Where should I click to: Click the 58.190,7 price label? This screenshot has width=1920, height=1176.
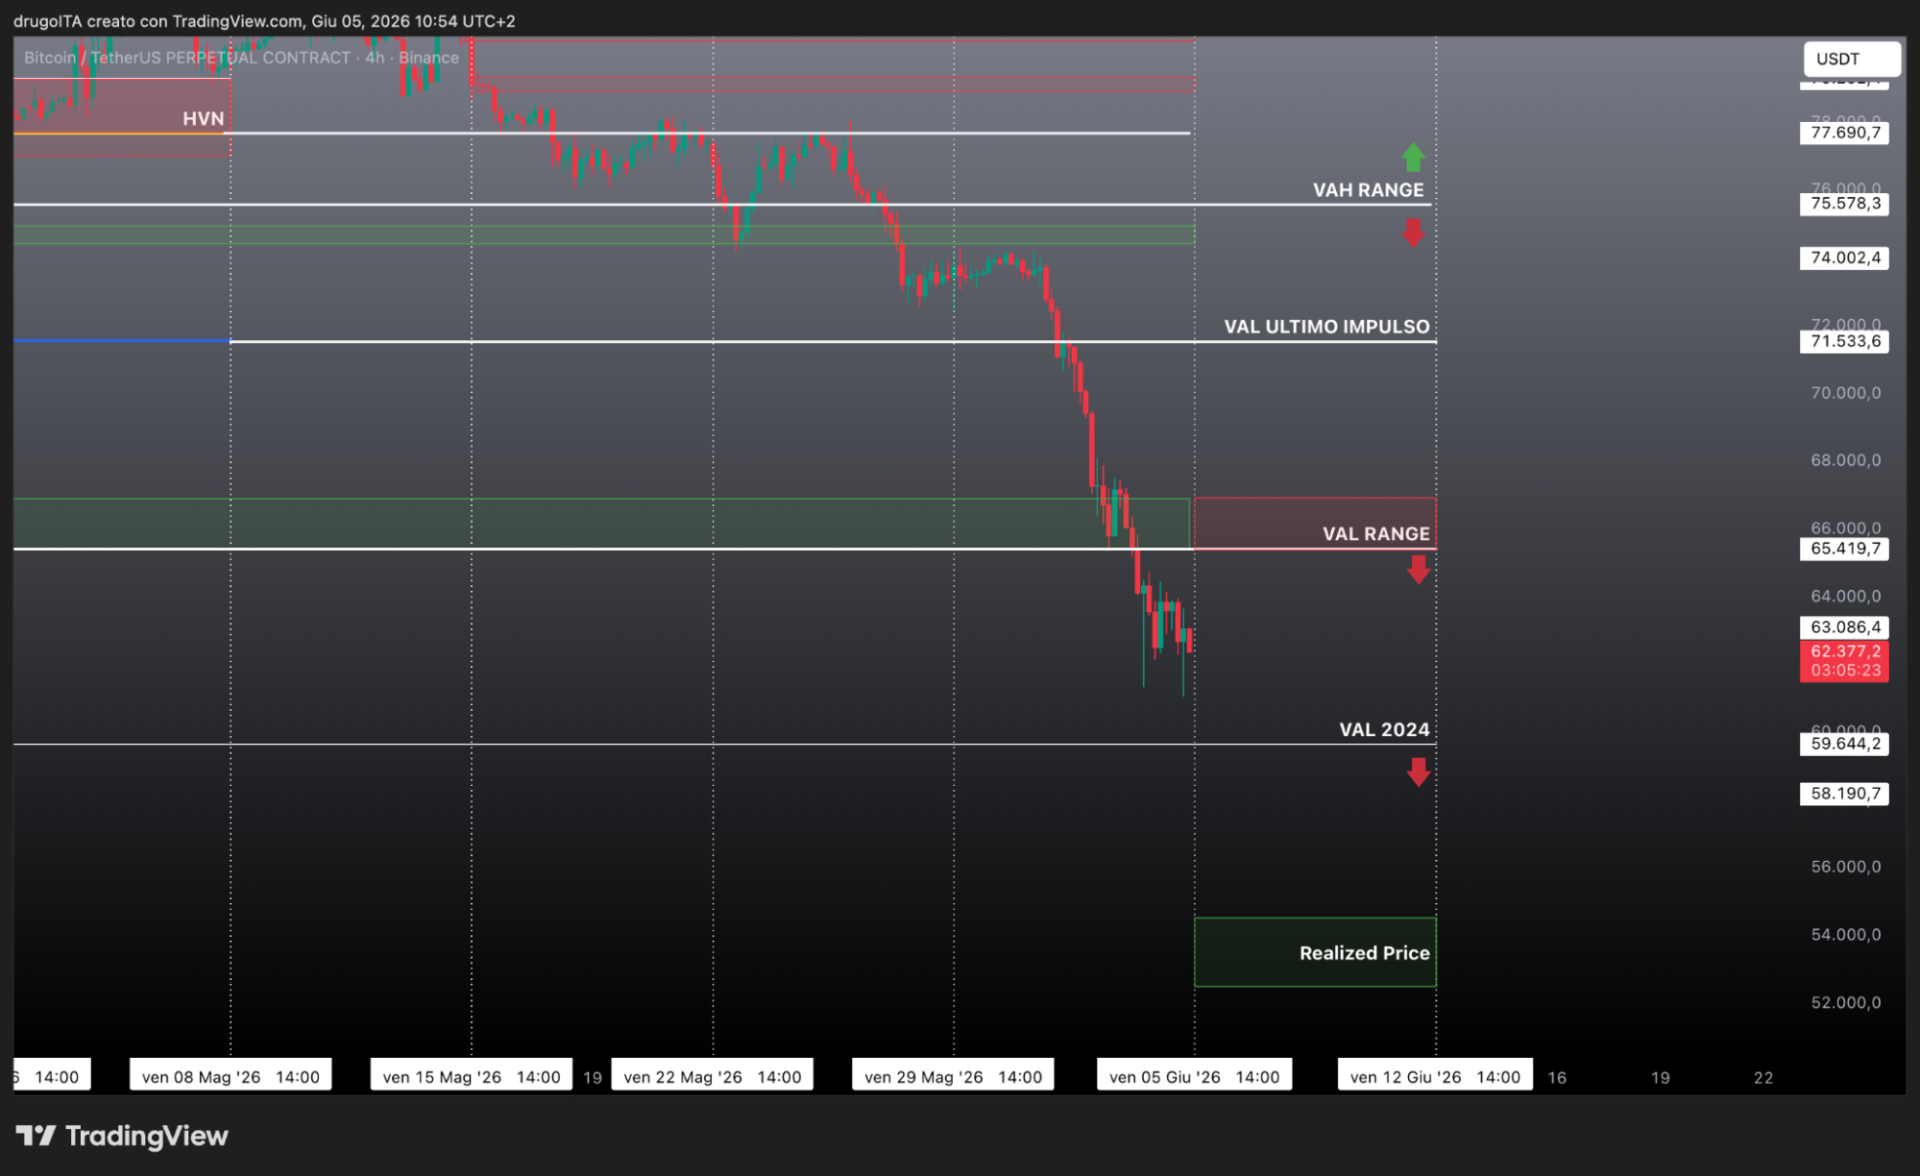[x=1844, y=794]
